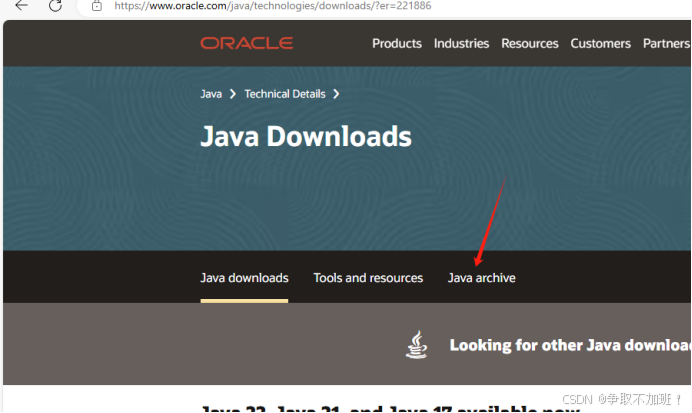Go to Technical Details breadcrumb link
The image size is (692, 413).
pyautogui.click(x=285, y=94)
